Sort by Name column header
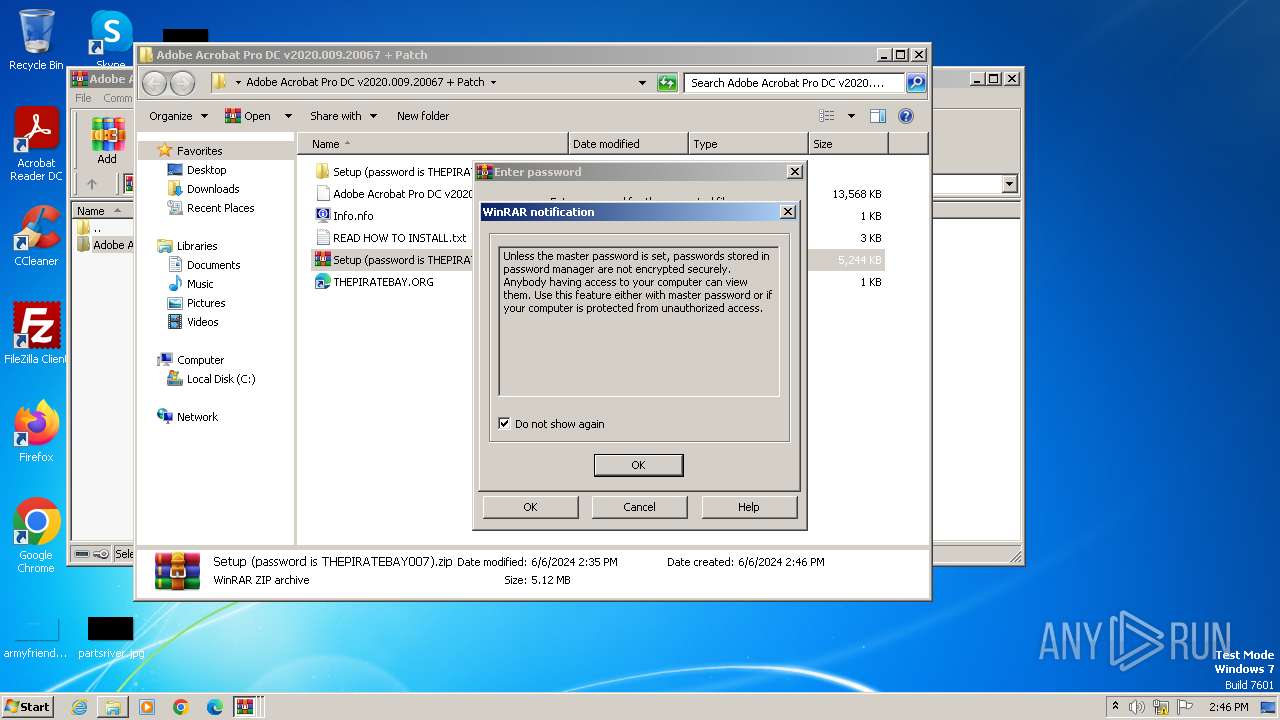 click(x=432, y=144)
